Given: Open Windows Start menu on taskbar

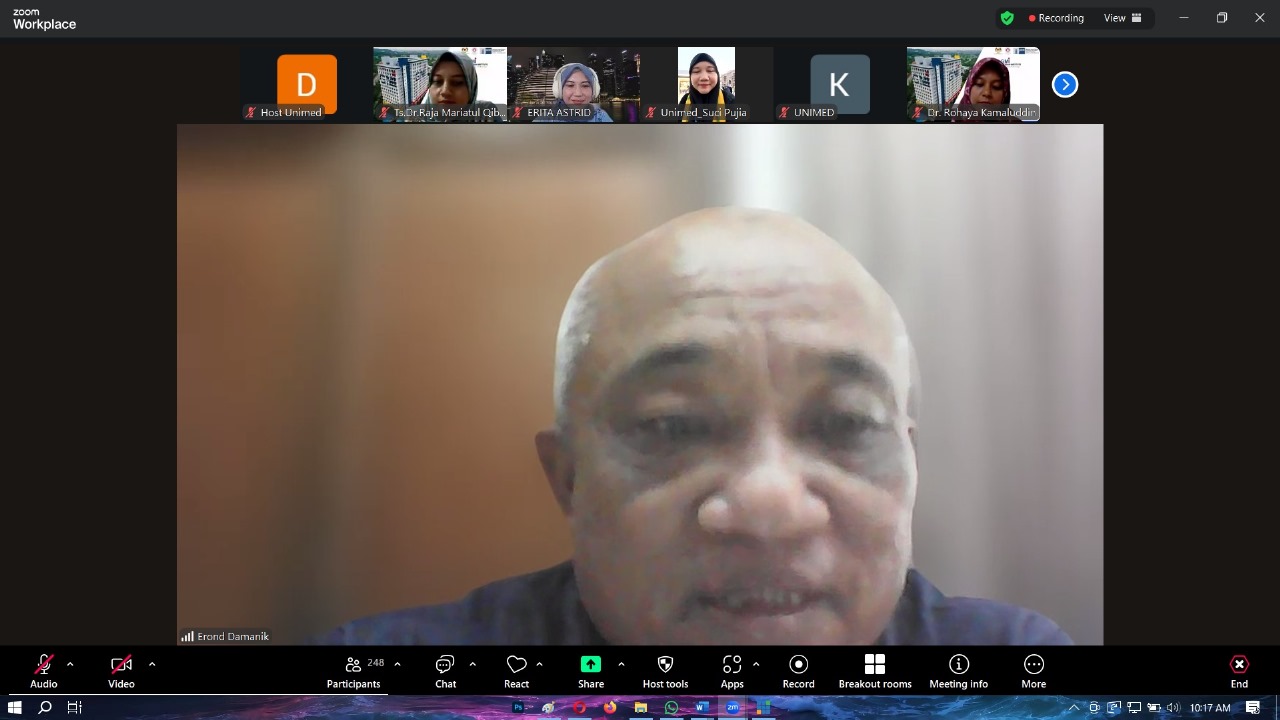Looking at the screenshot, I should (x=15, y=708).
